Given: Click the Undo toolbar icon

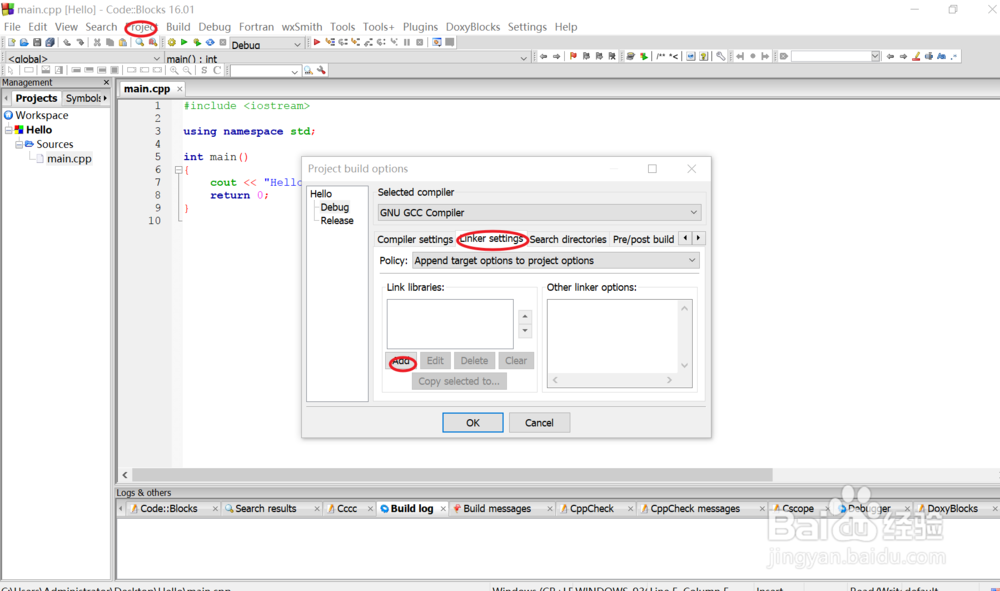Looking at the screenshot, I should (67, 42).
